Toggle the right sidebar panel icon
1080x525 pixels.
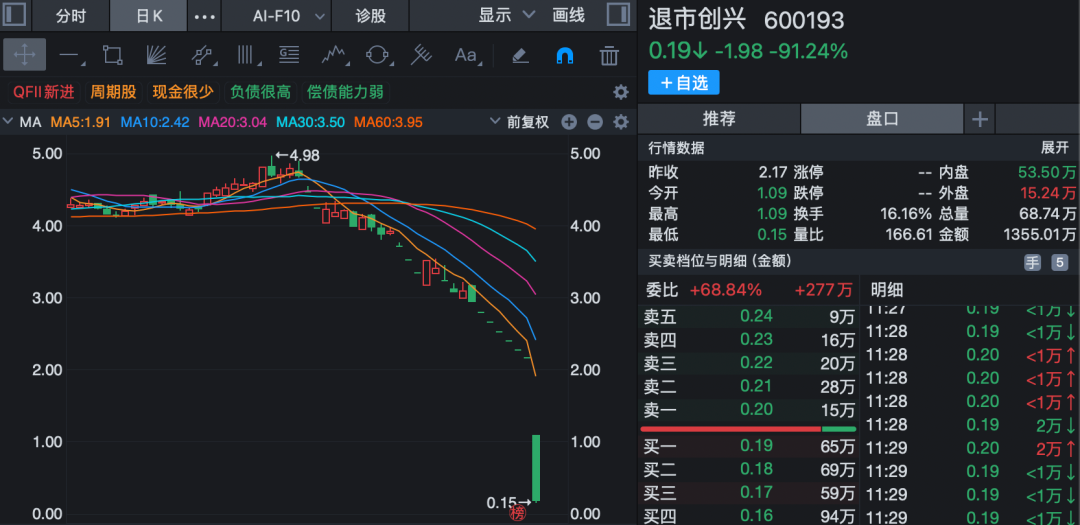618,15
